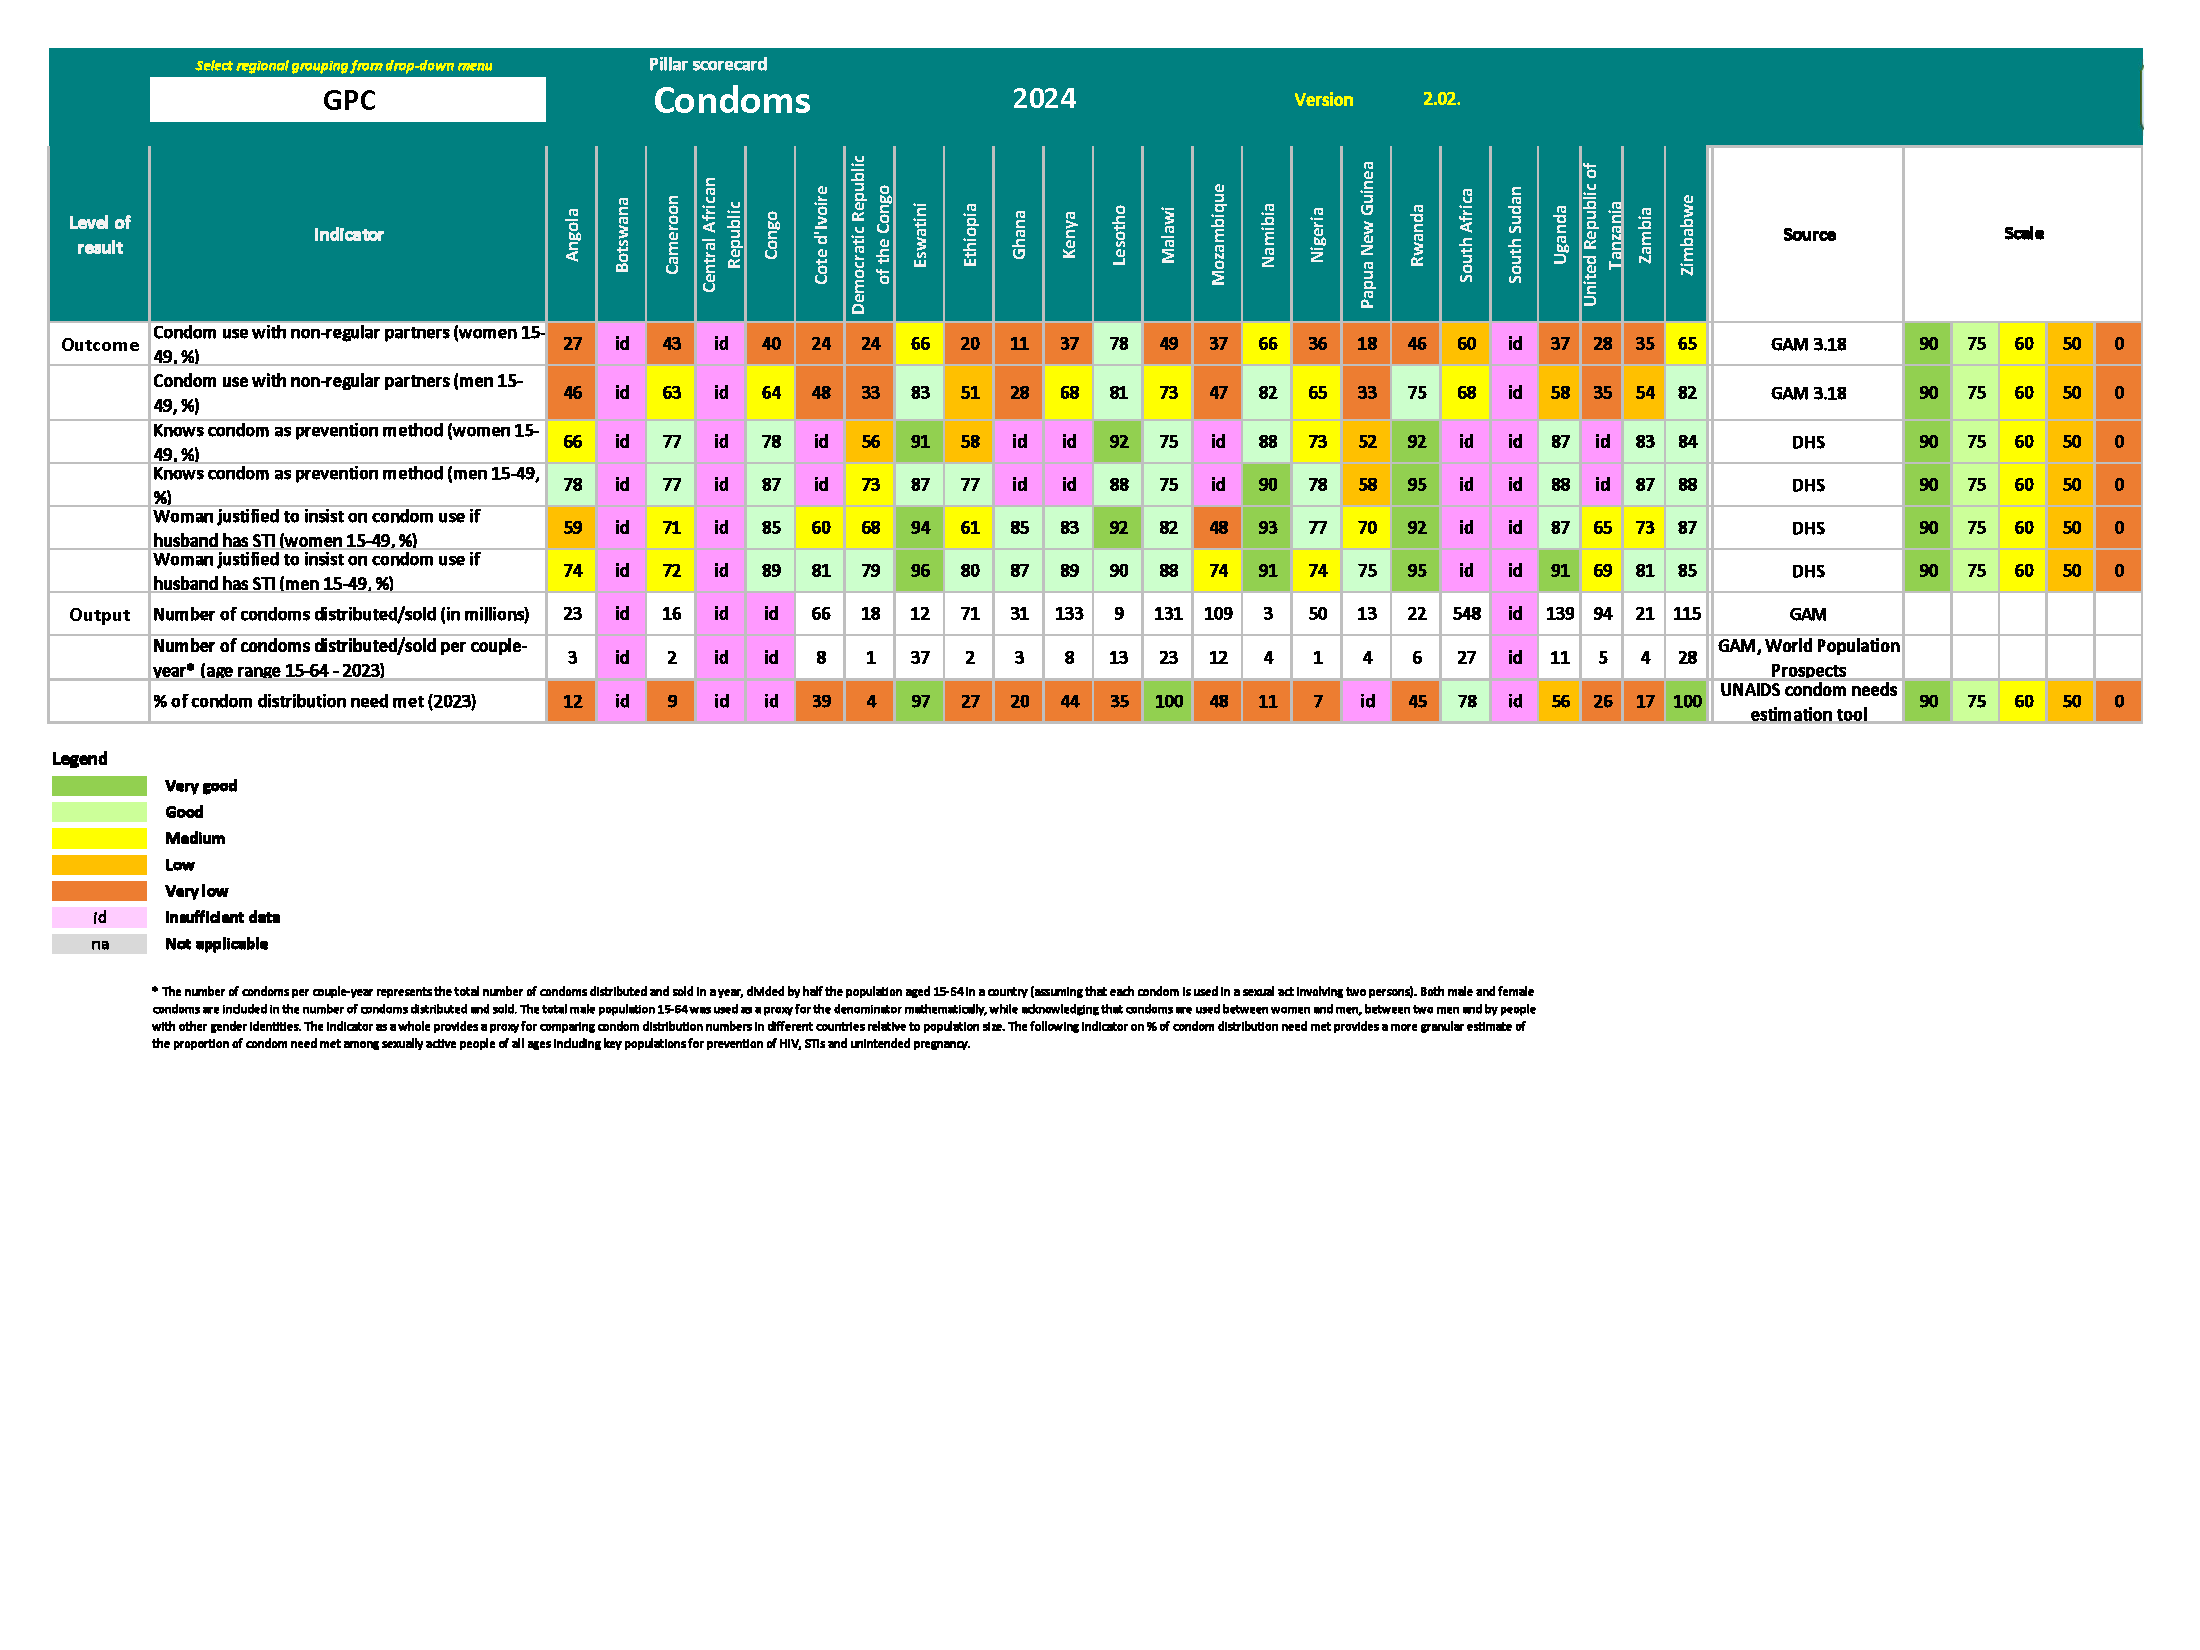Click the Condoms pillar scorecard title
2200x1650 pixels.
[732, 100]
